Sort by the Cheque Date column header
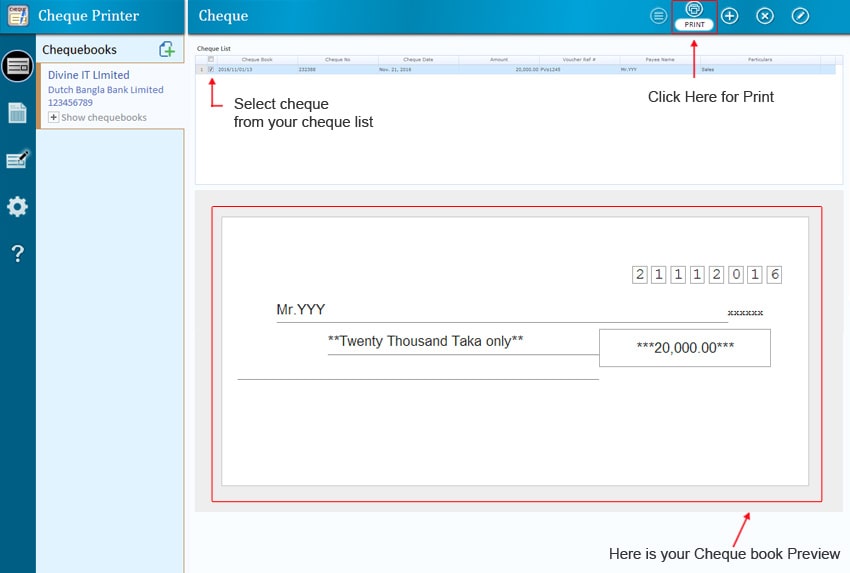This screenshot has width=850, height=573. (418, 59)
